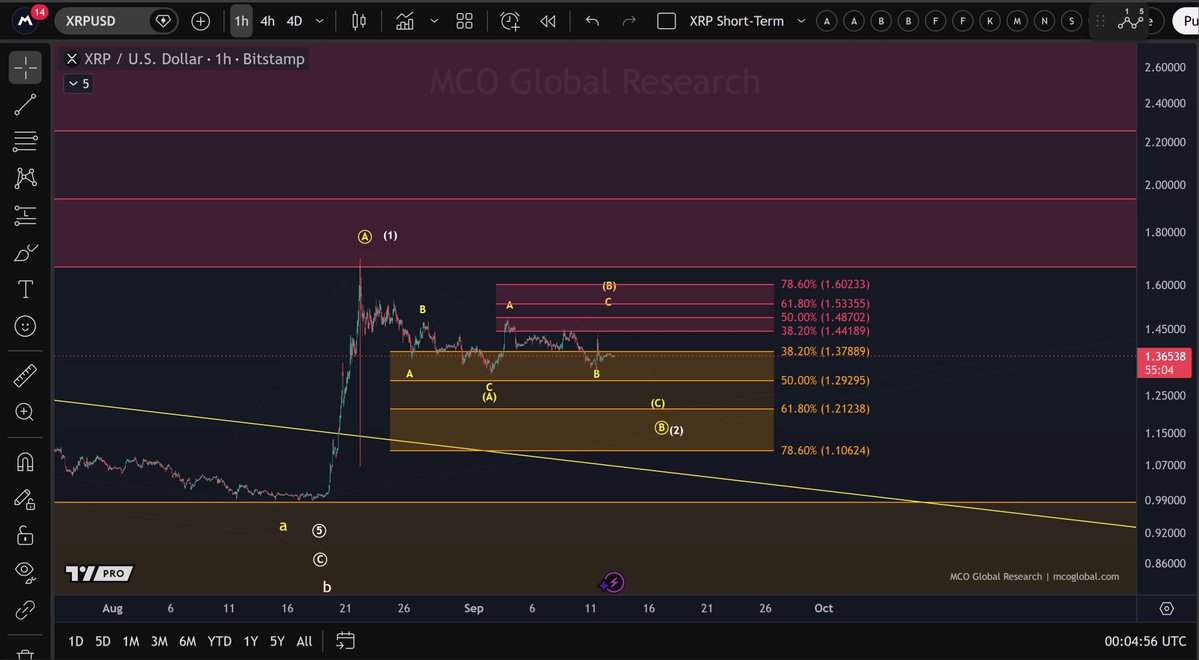Select the ruler measure tool

[x=25, y=376]
